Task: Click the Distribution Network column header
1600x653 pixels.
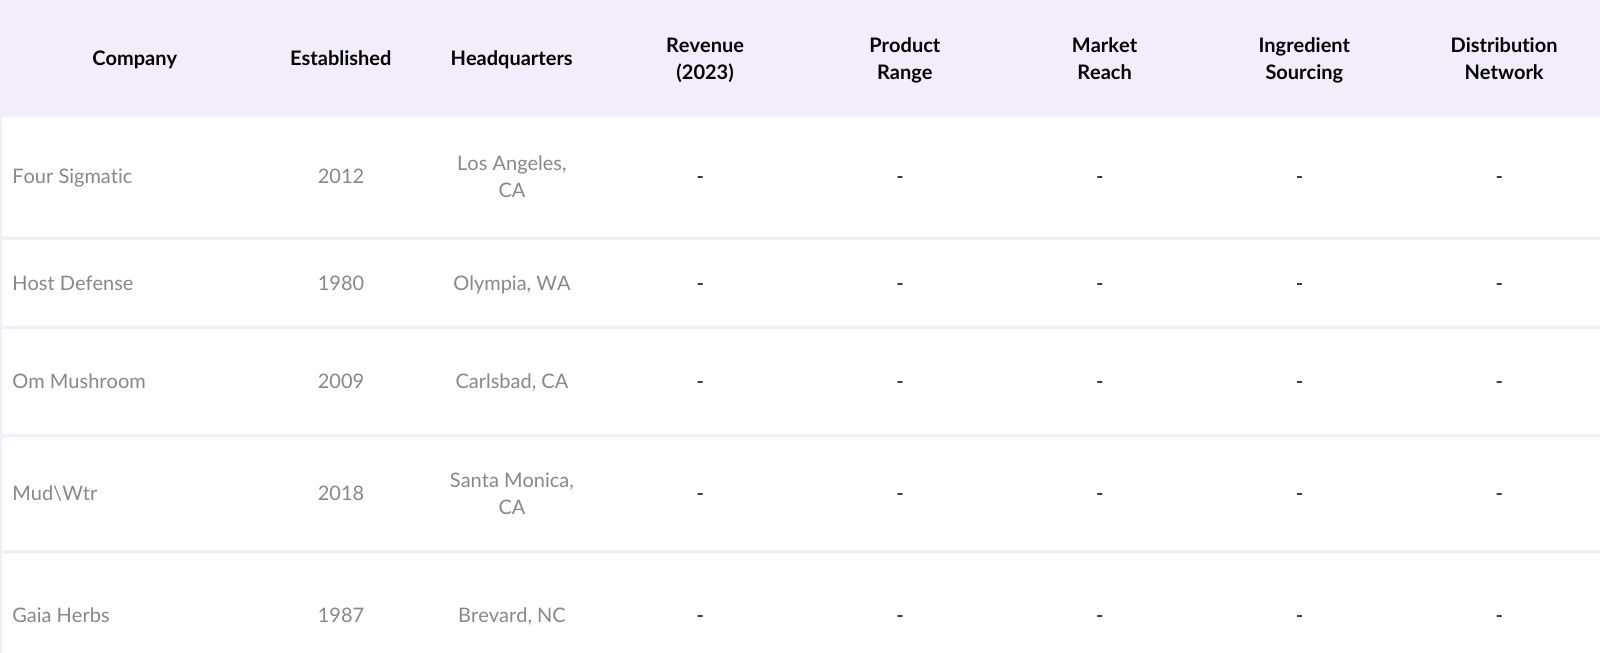Action: point(1503,58)
